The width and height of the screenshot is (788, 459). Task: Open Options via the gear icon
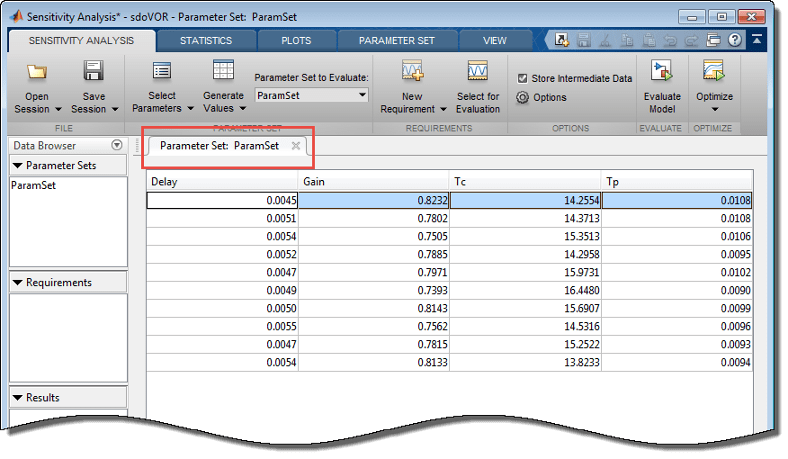(x=523, y=97)
